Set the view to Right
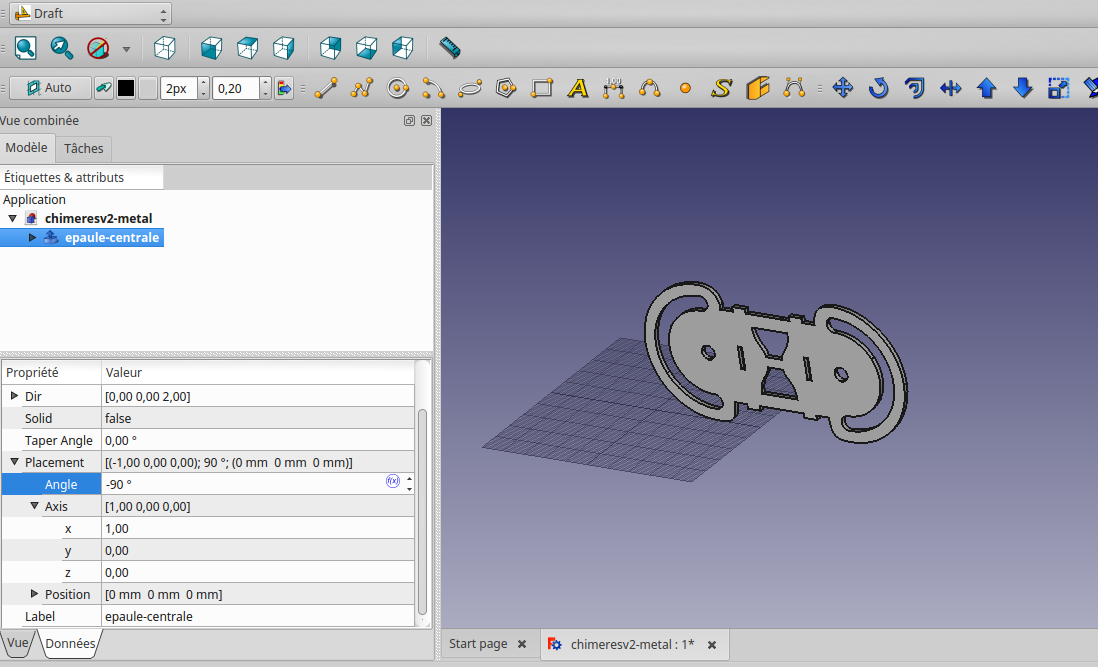Viewport: 1098px width, 667px height. [x=284, y=48]
